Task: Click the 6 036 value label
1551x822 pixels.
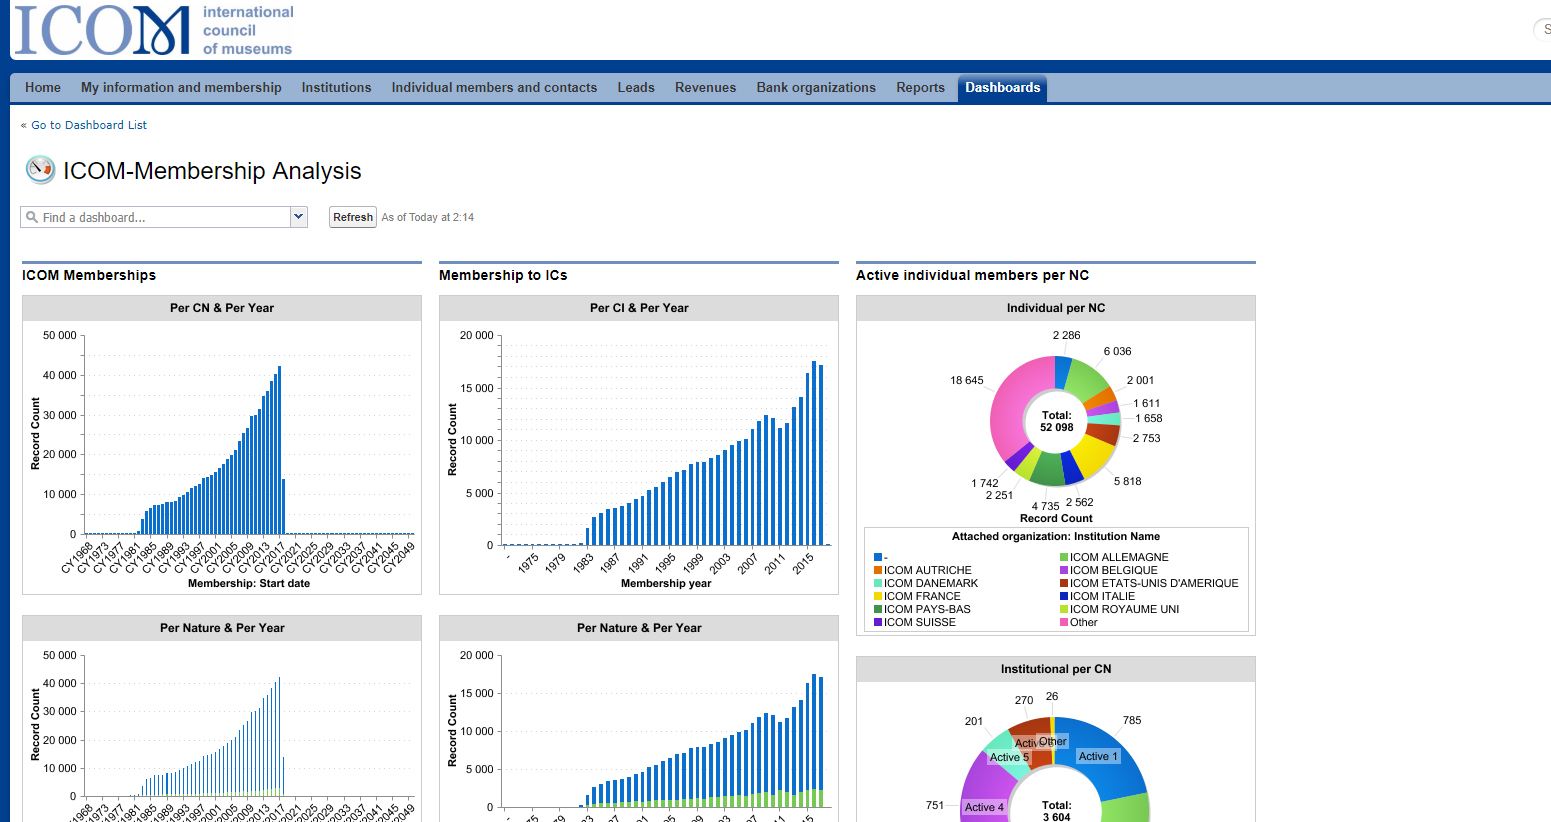Action: 1117,351
